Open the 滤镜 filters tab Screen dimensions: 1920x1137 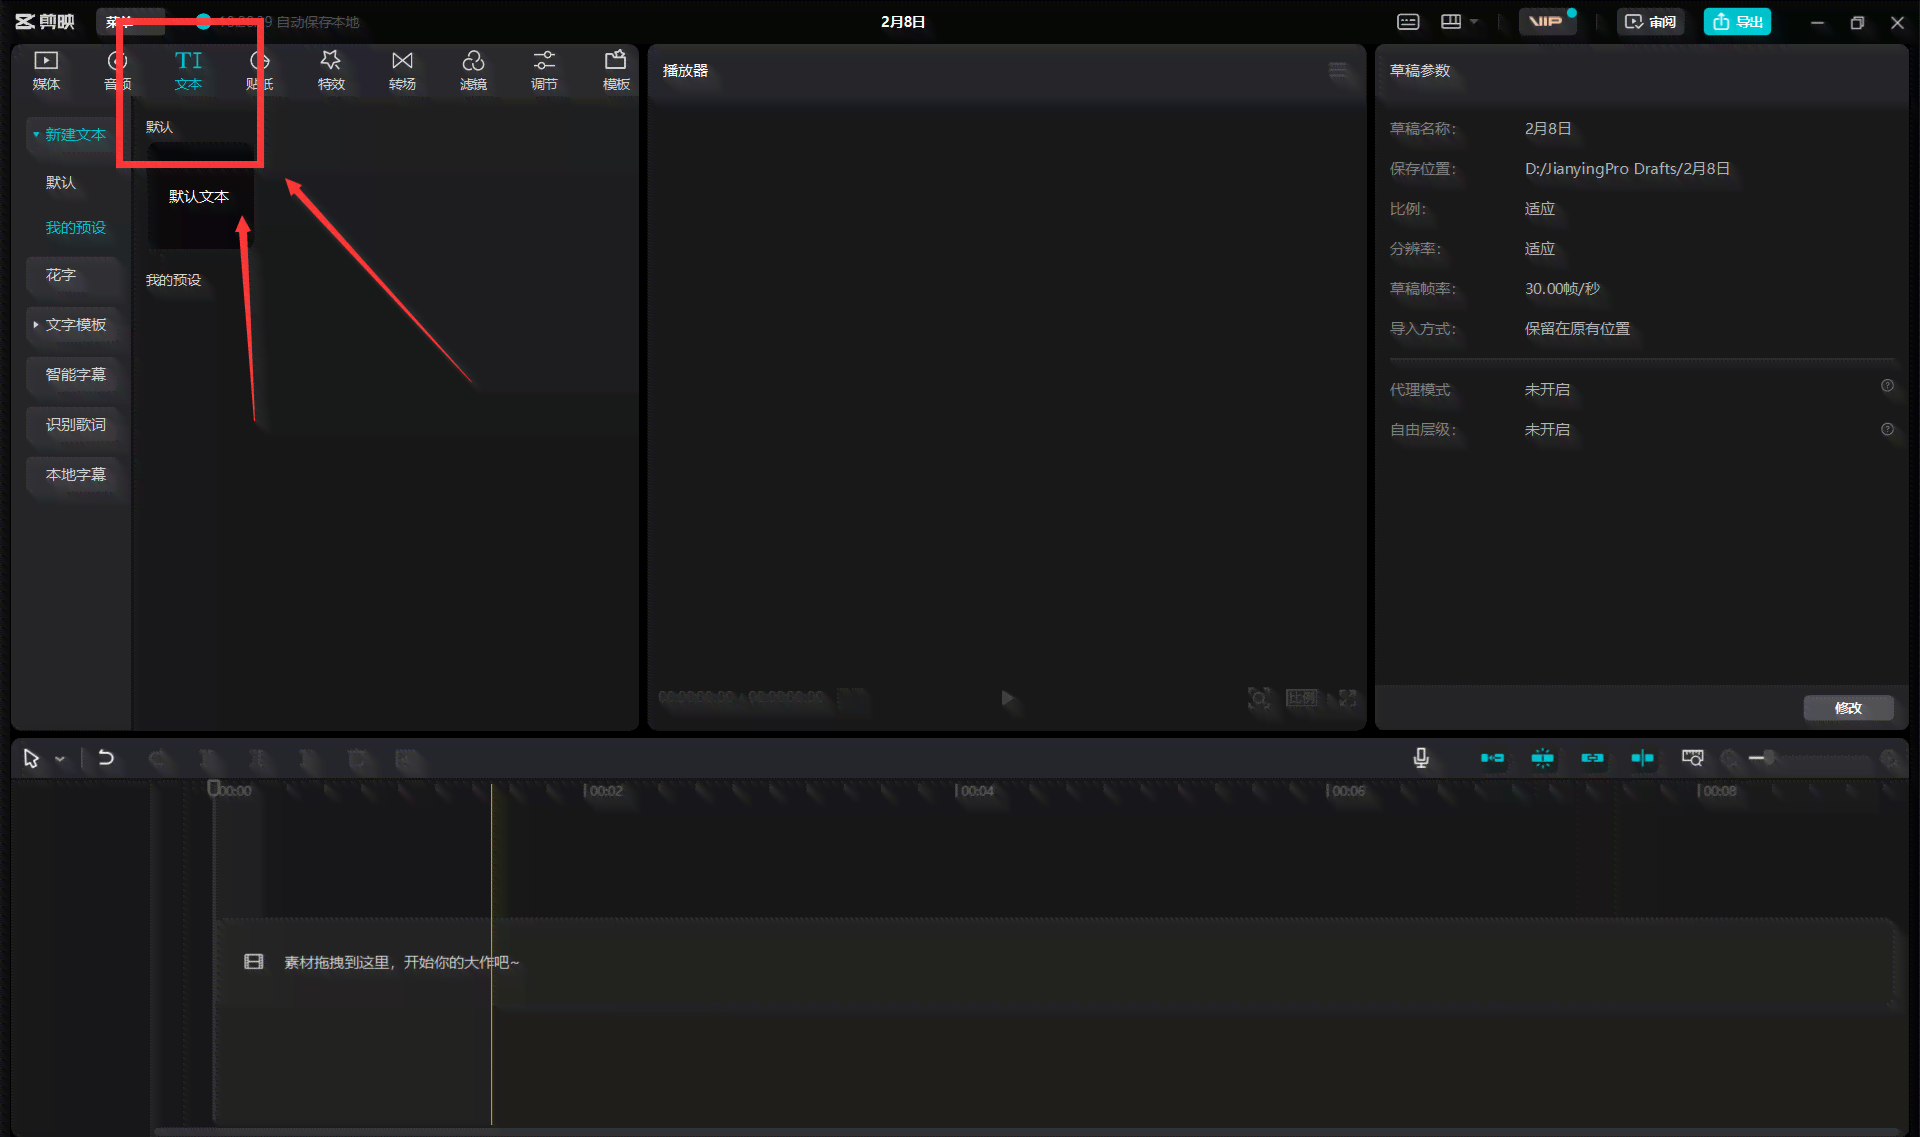473,71
